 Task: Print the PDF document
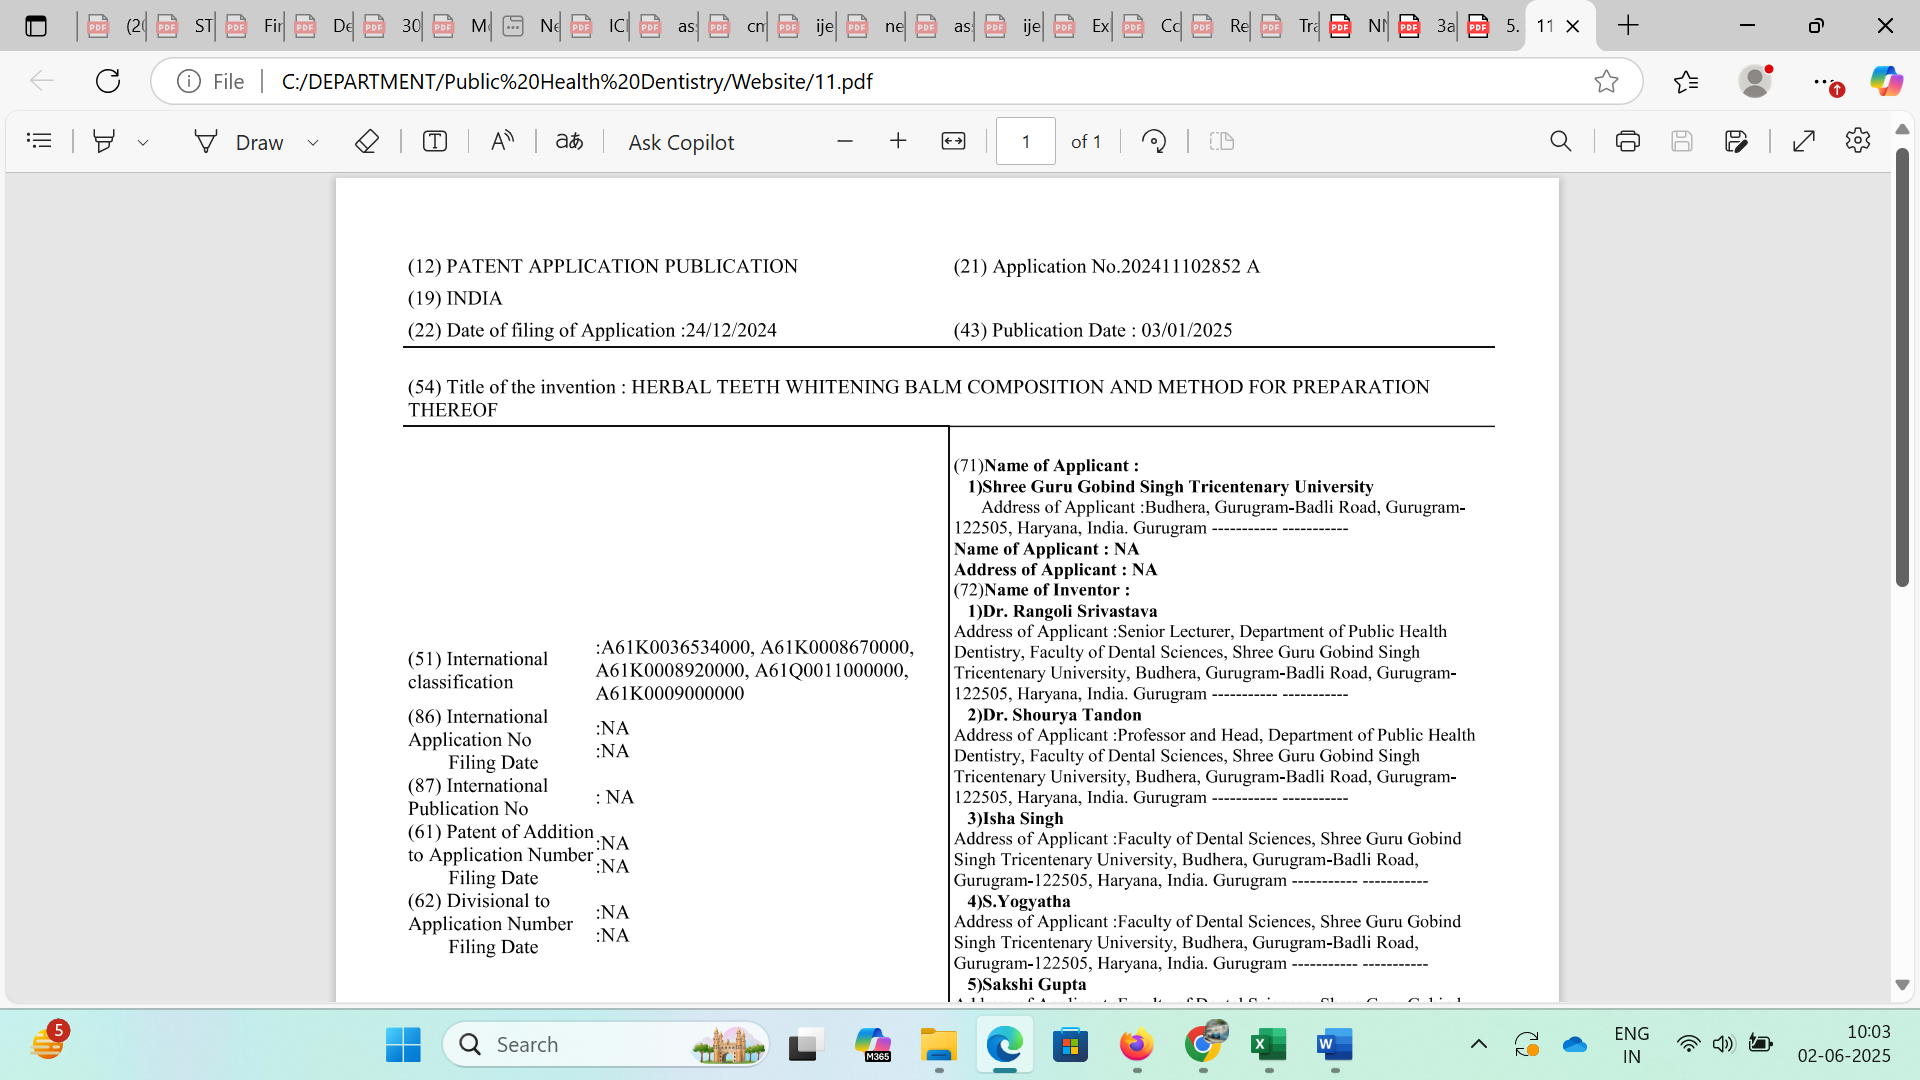pos(1627,141)
